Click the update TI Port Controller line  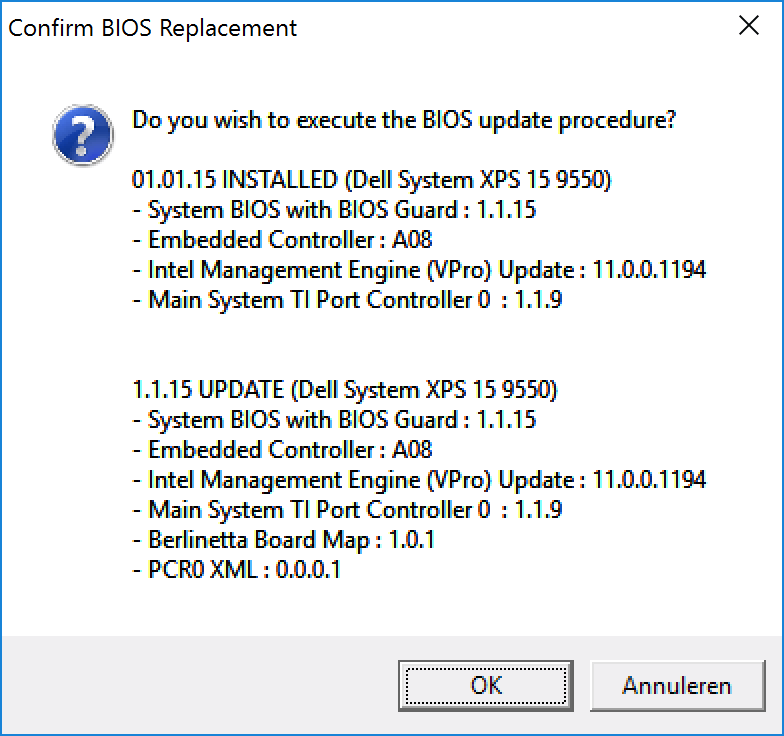(347, 509)
